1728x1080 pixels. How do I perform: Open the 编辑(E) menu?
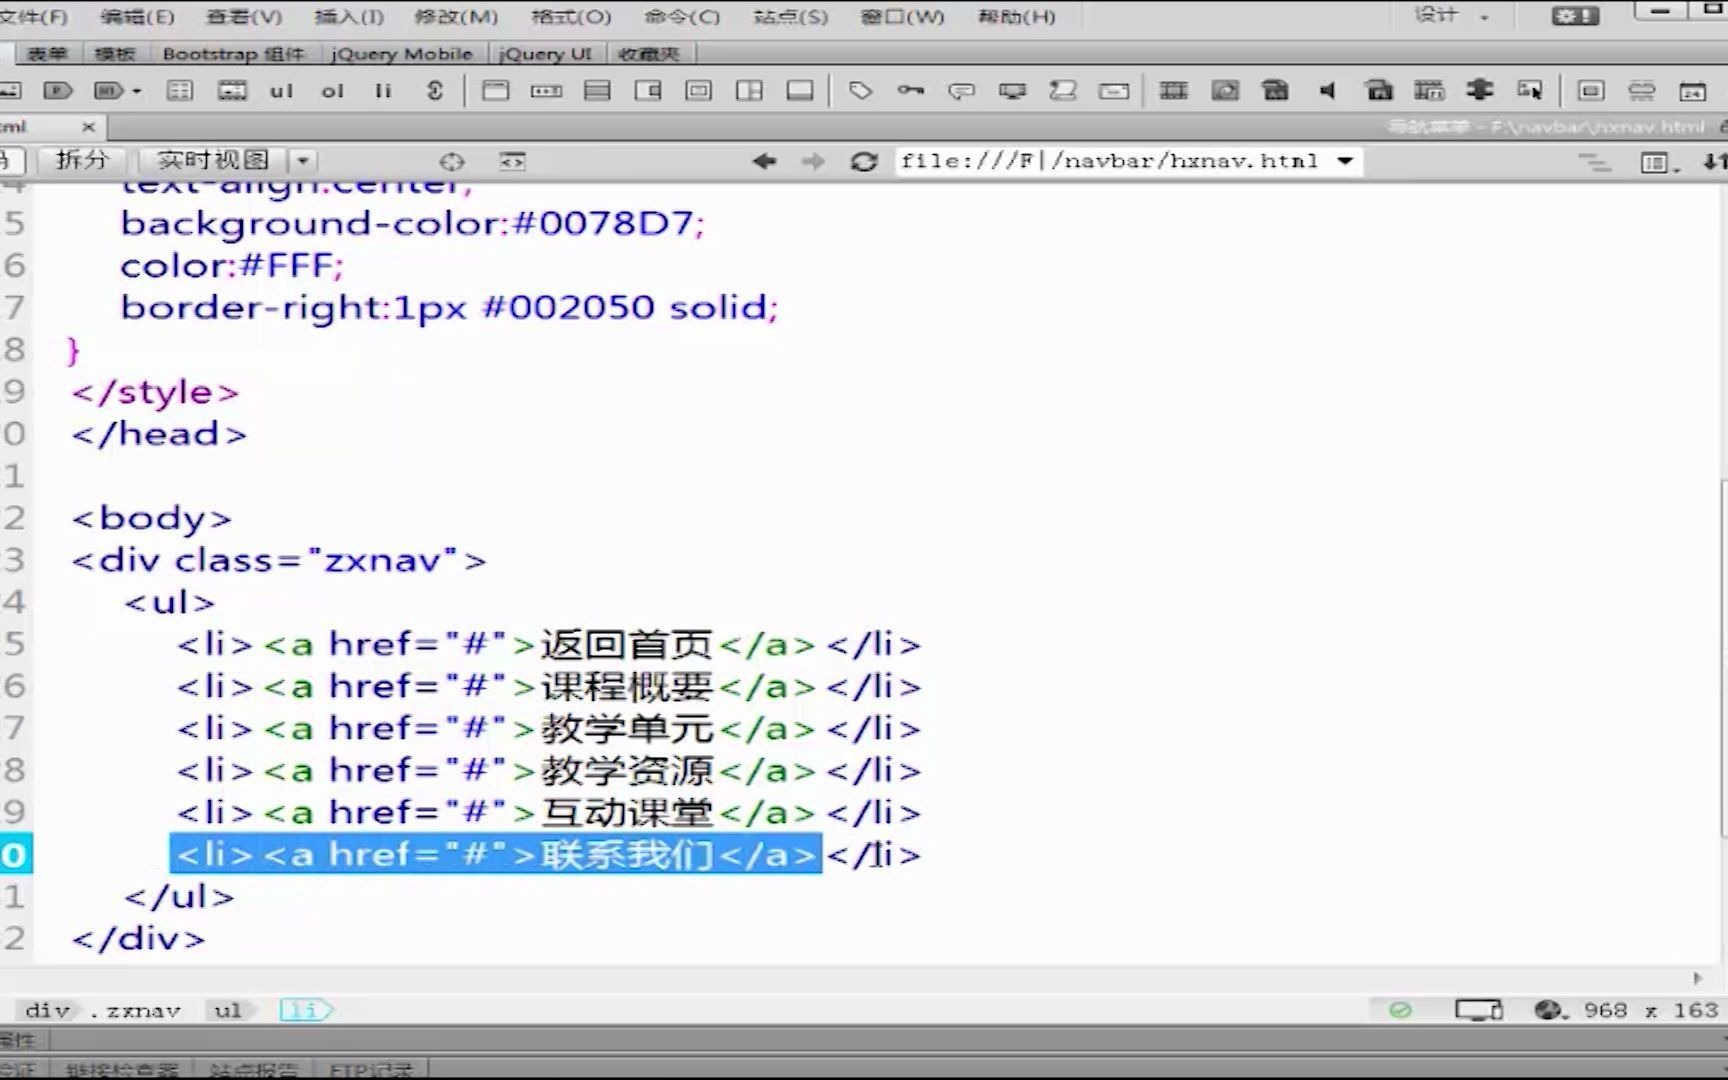(138, 17)
